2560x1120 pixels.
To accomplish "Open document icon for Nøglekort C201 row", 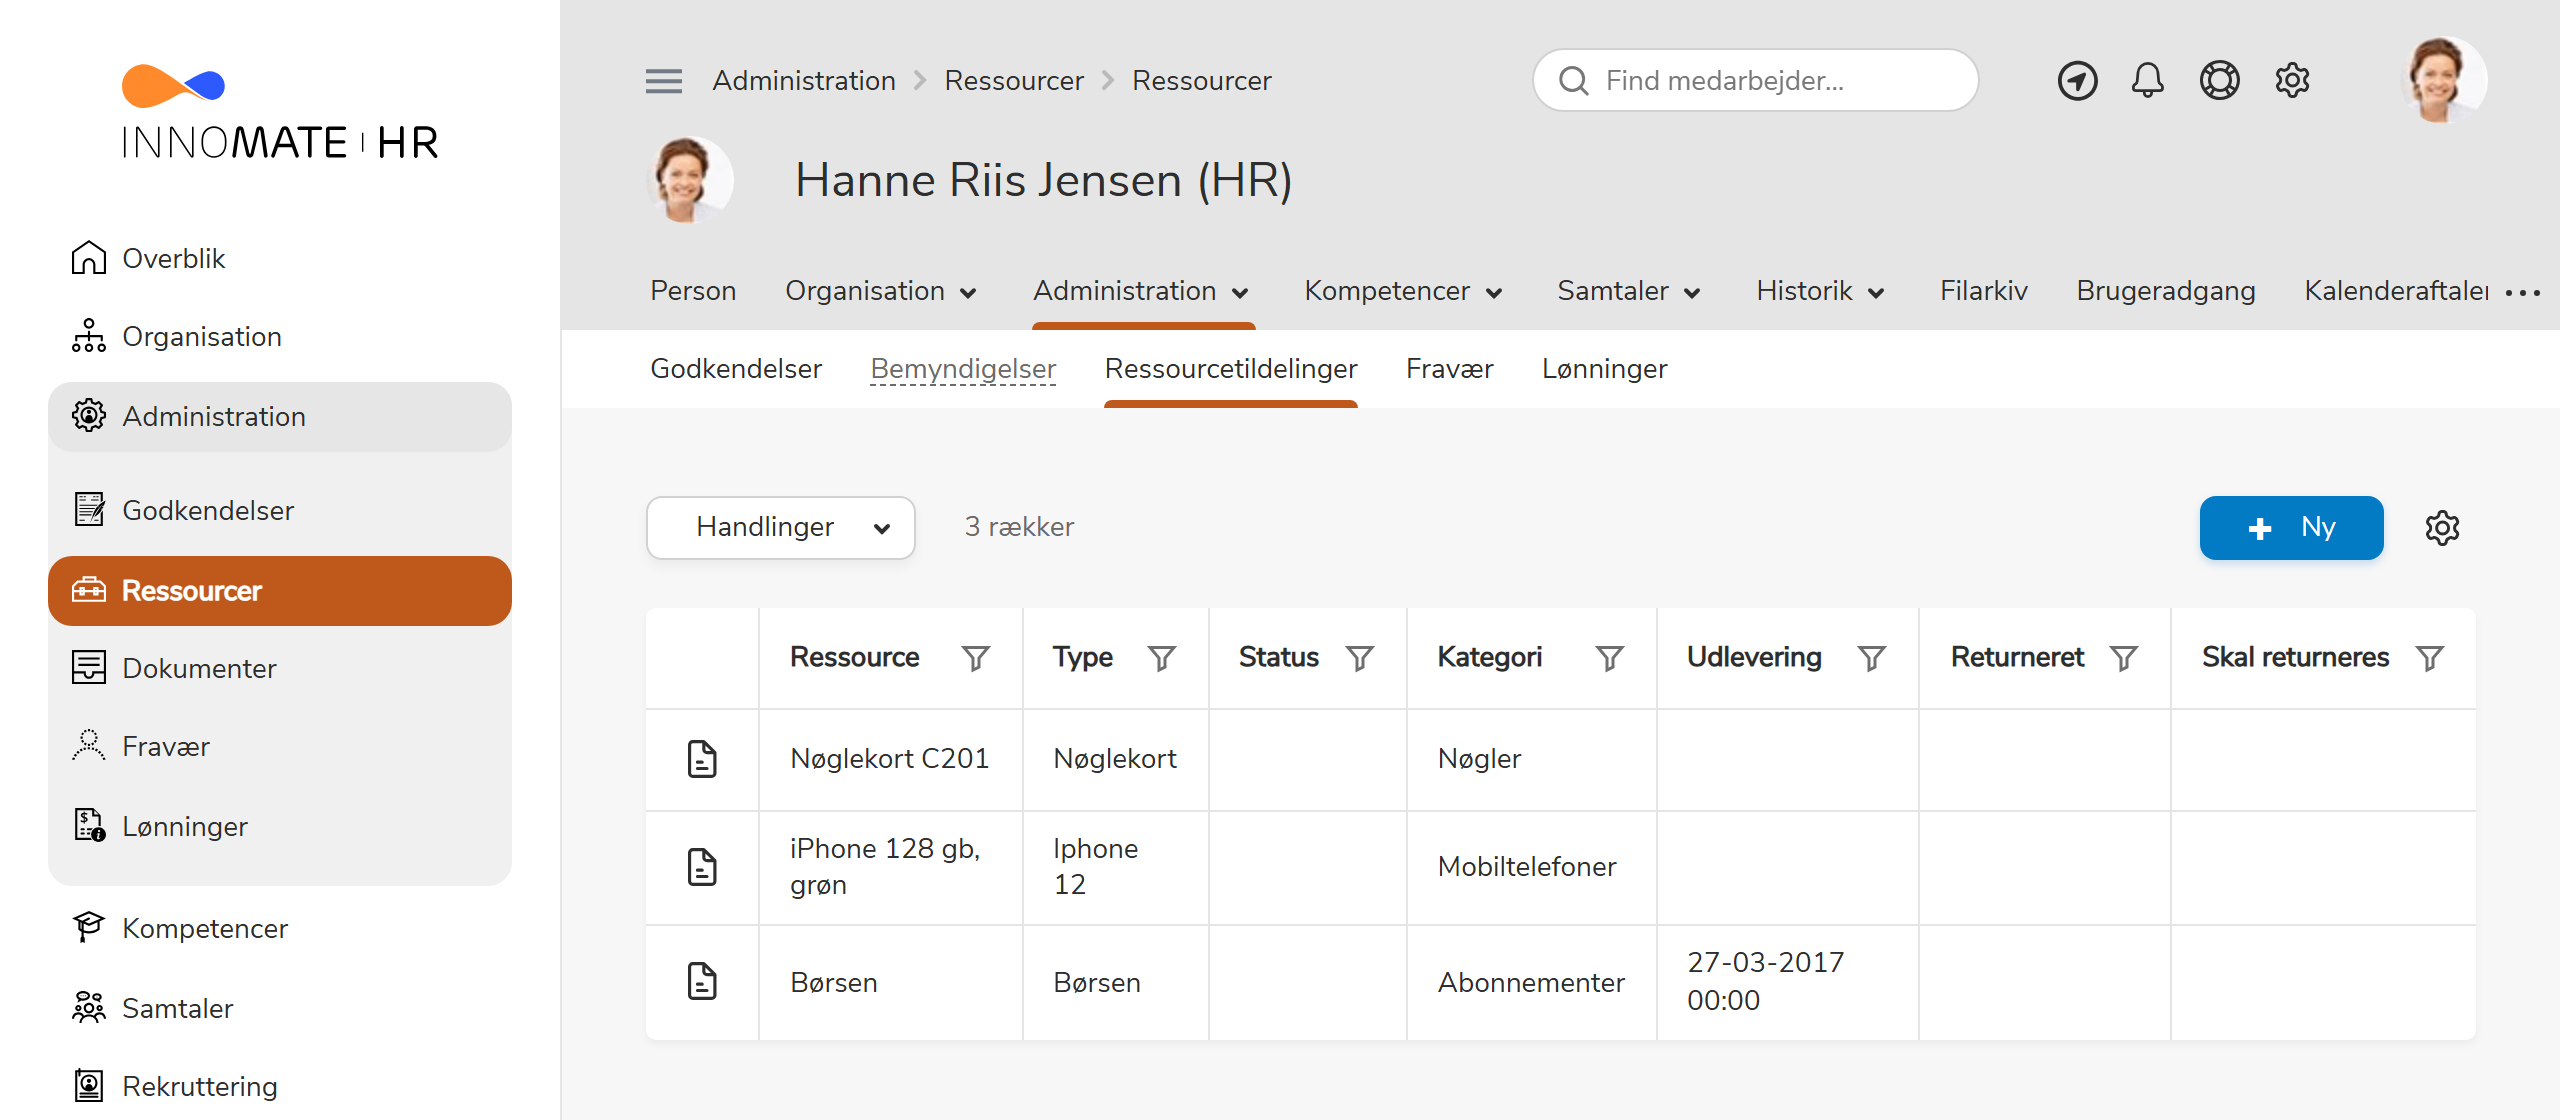I will [702, 759].
